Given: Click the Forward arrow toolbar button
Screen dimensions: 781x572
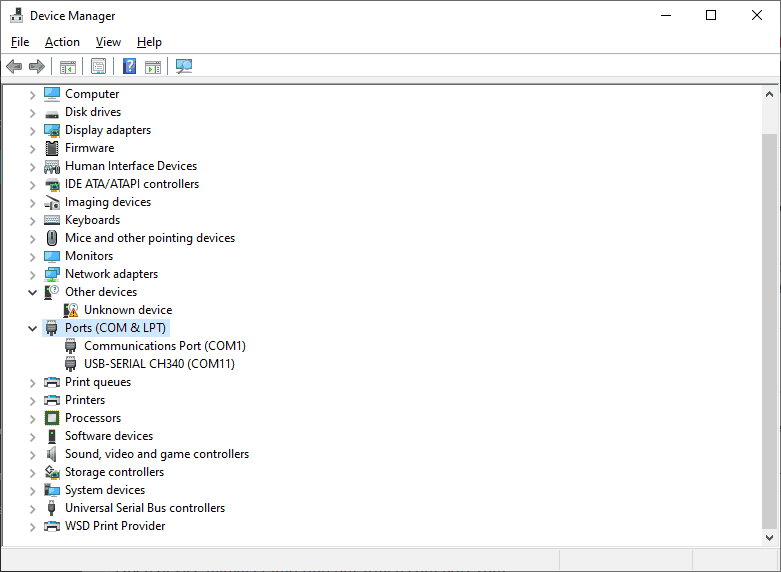Looking at the screenshot, I should point(37,67).
